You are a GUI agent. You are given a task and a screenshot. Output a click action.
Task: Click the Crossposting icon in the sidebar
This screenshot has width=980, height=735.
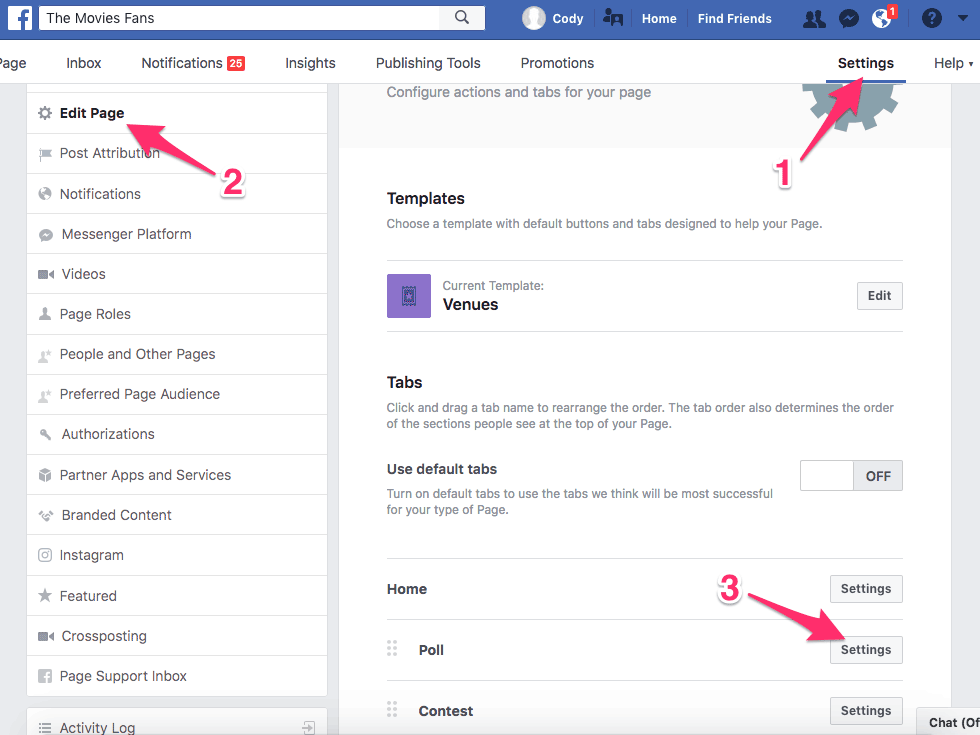tap(44, 635)
